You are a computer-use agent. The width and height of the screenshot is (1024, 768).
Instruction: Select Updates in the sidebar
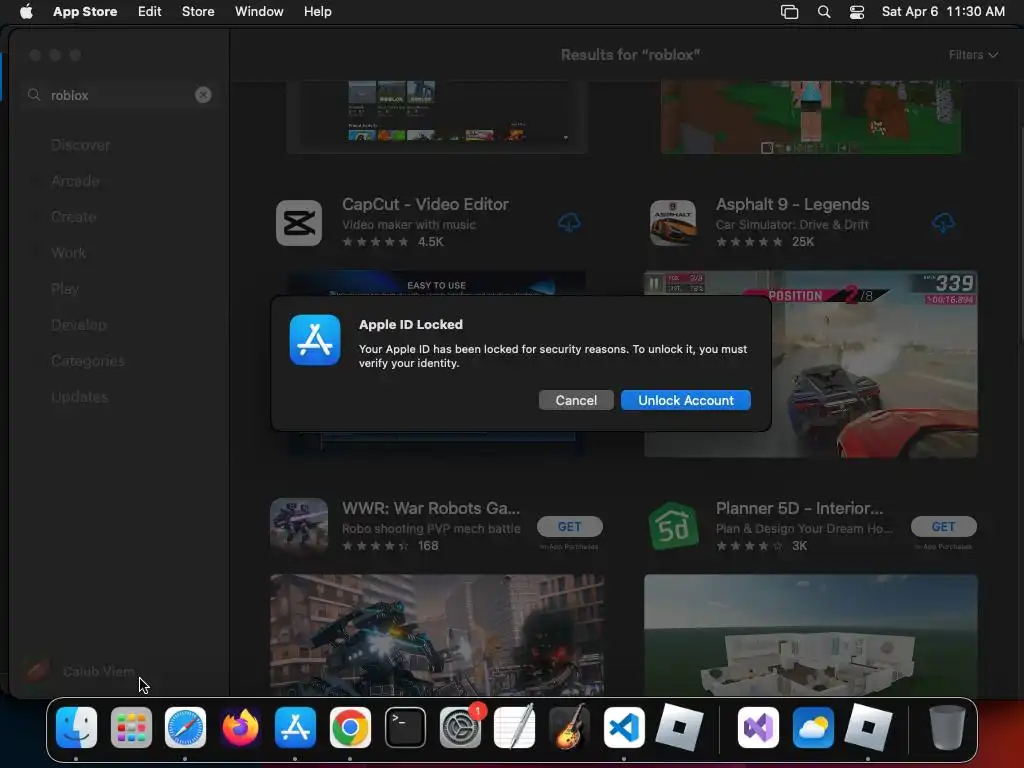point(79,396)
